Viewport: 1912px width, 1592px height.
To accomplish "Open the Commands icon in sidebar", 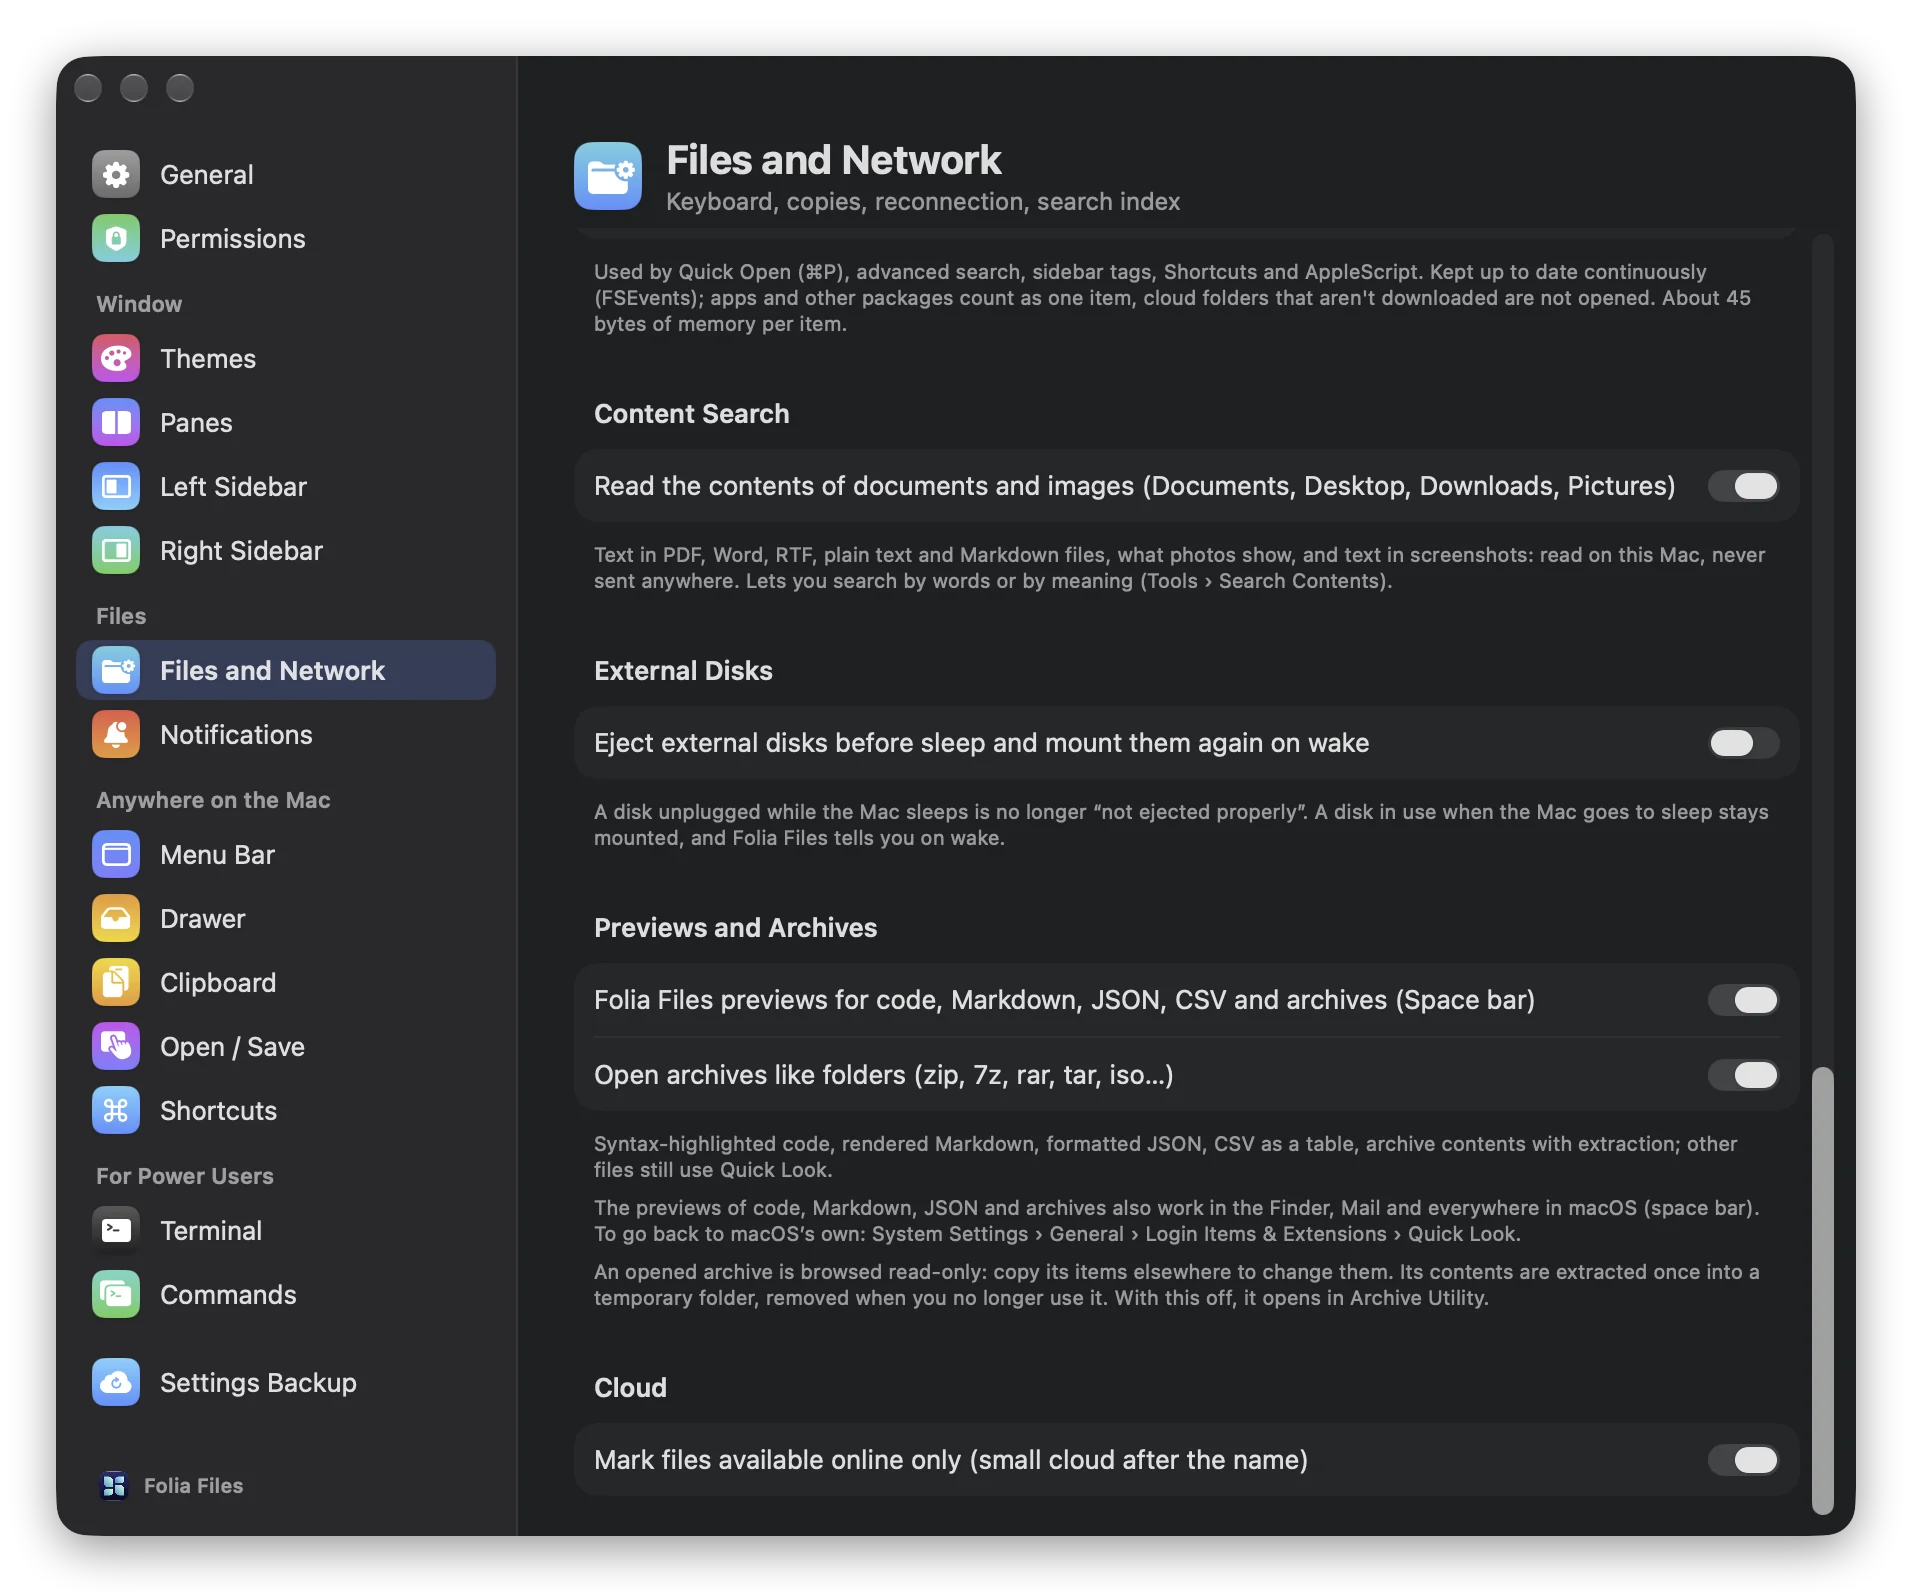I will coord(116,1295).
